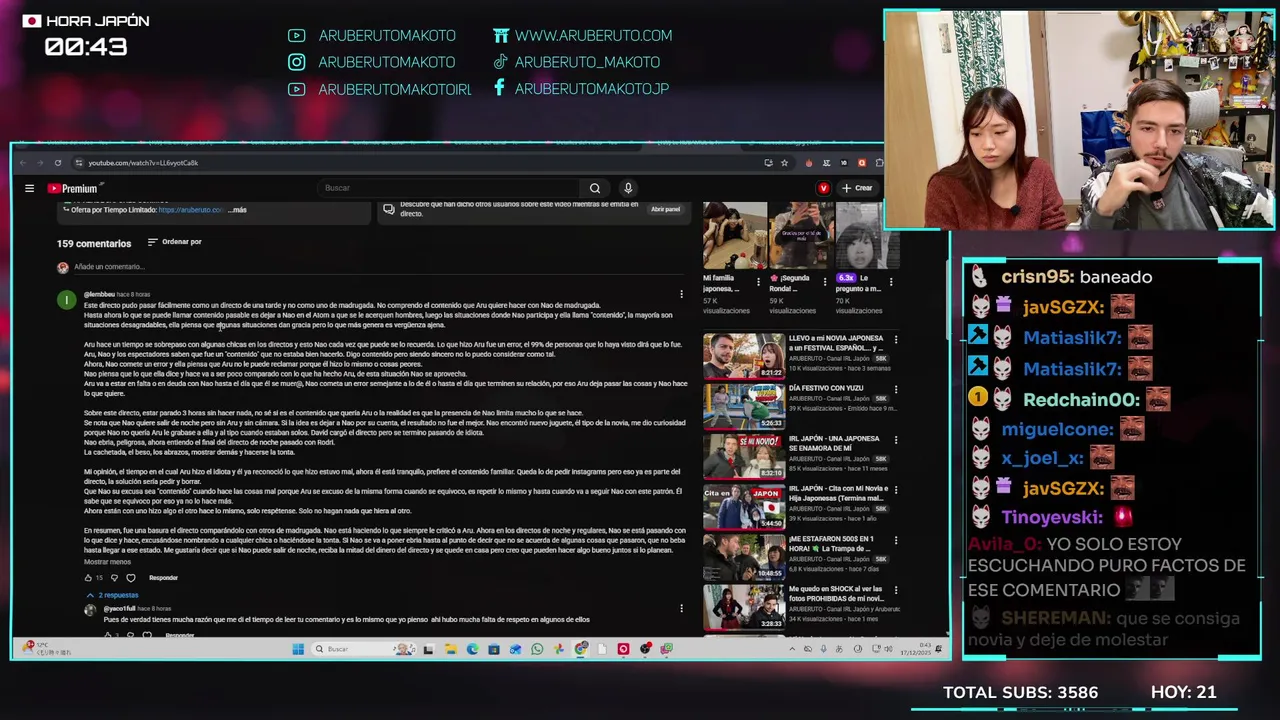Go back with the browser back arrow
The height and width of the screenshot is (720, 1280).
tap(23, 163)
